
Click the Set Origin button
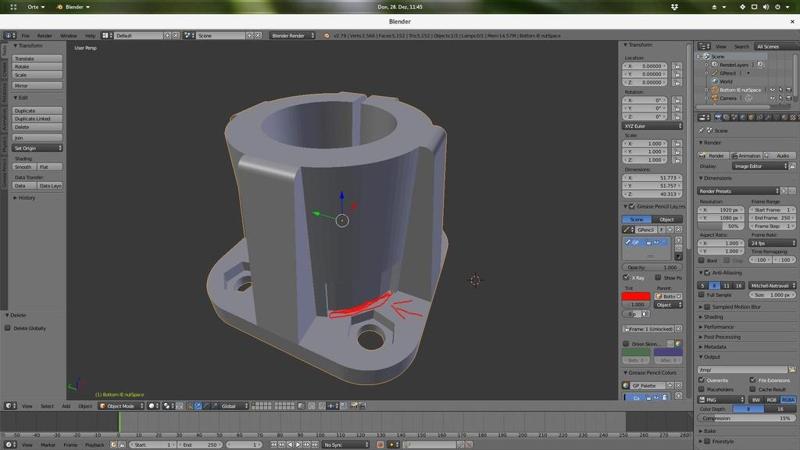[39, 147]
